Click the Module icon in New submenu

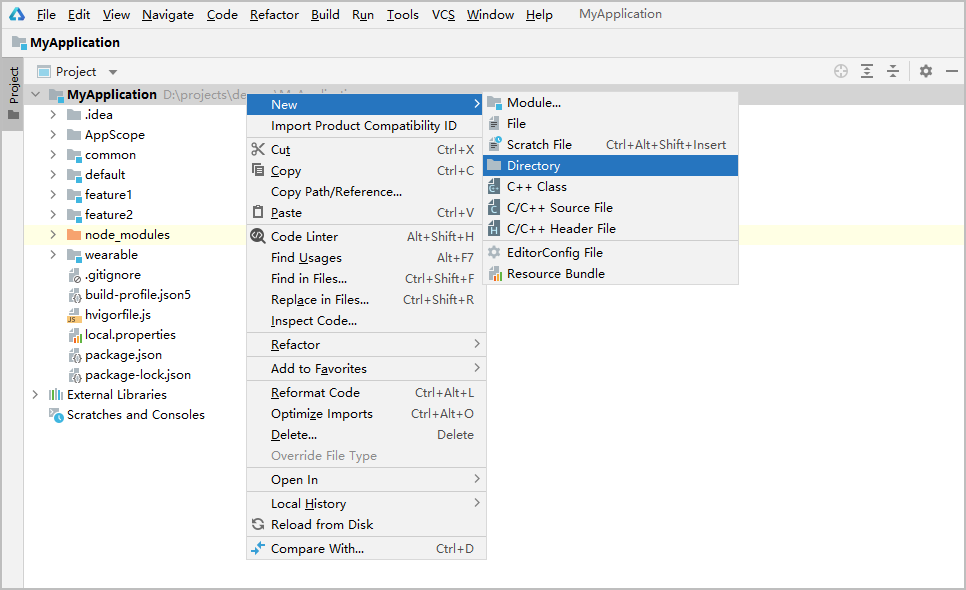[x=494, y=103]
